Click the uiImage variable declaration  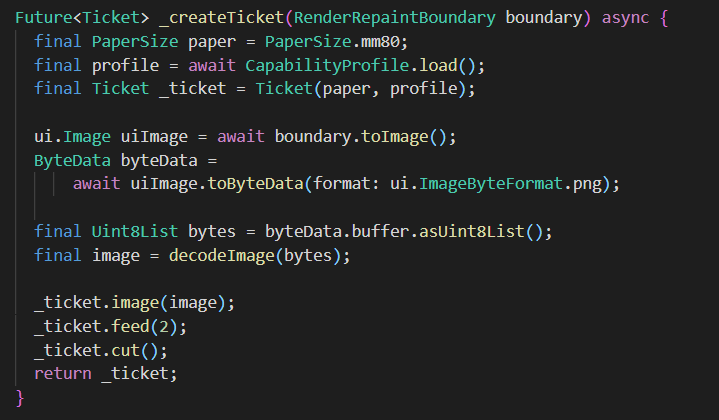click(154, 137)
